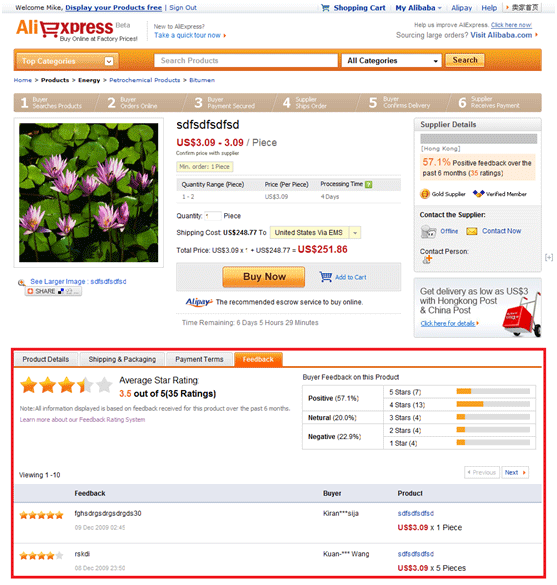Open the Product Details tab
This screenshot has width=557, height=585.
(46, 359)
